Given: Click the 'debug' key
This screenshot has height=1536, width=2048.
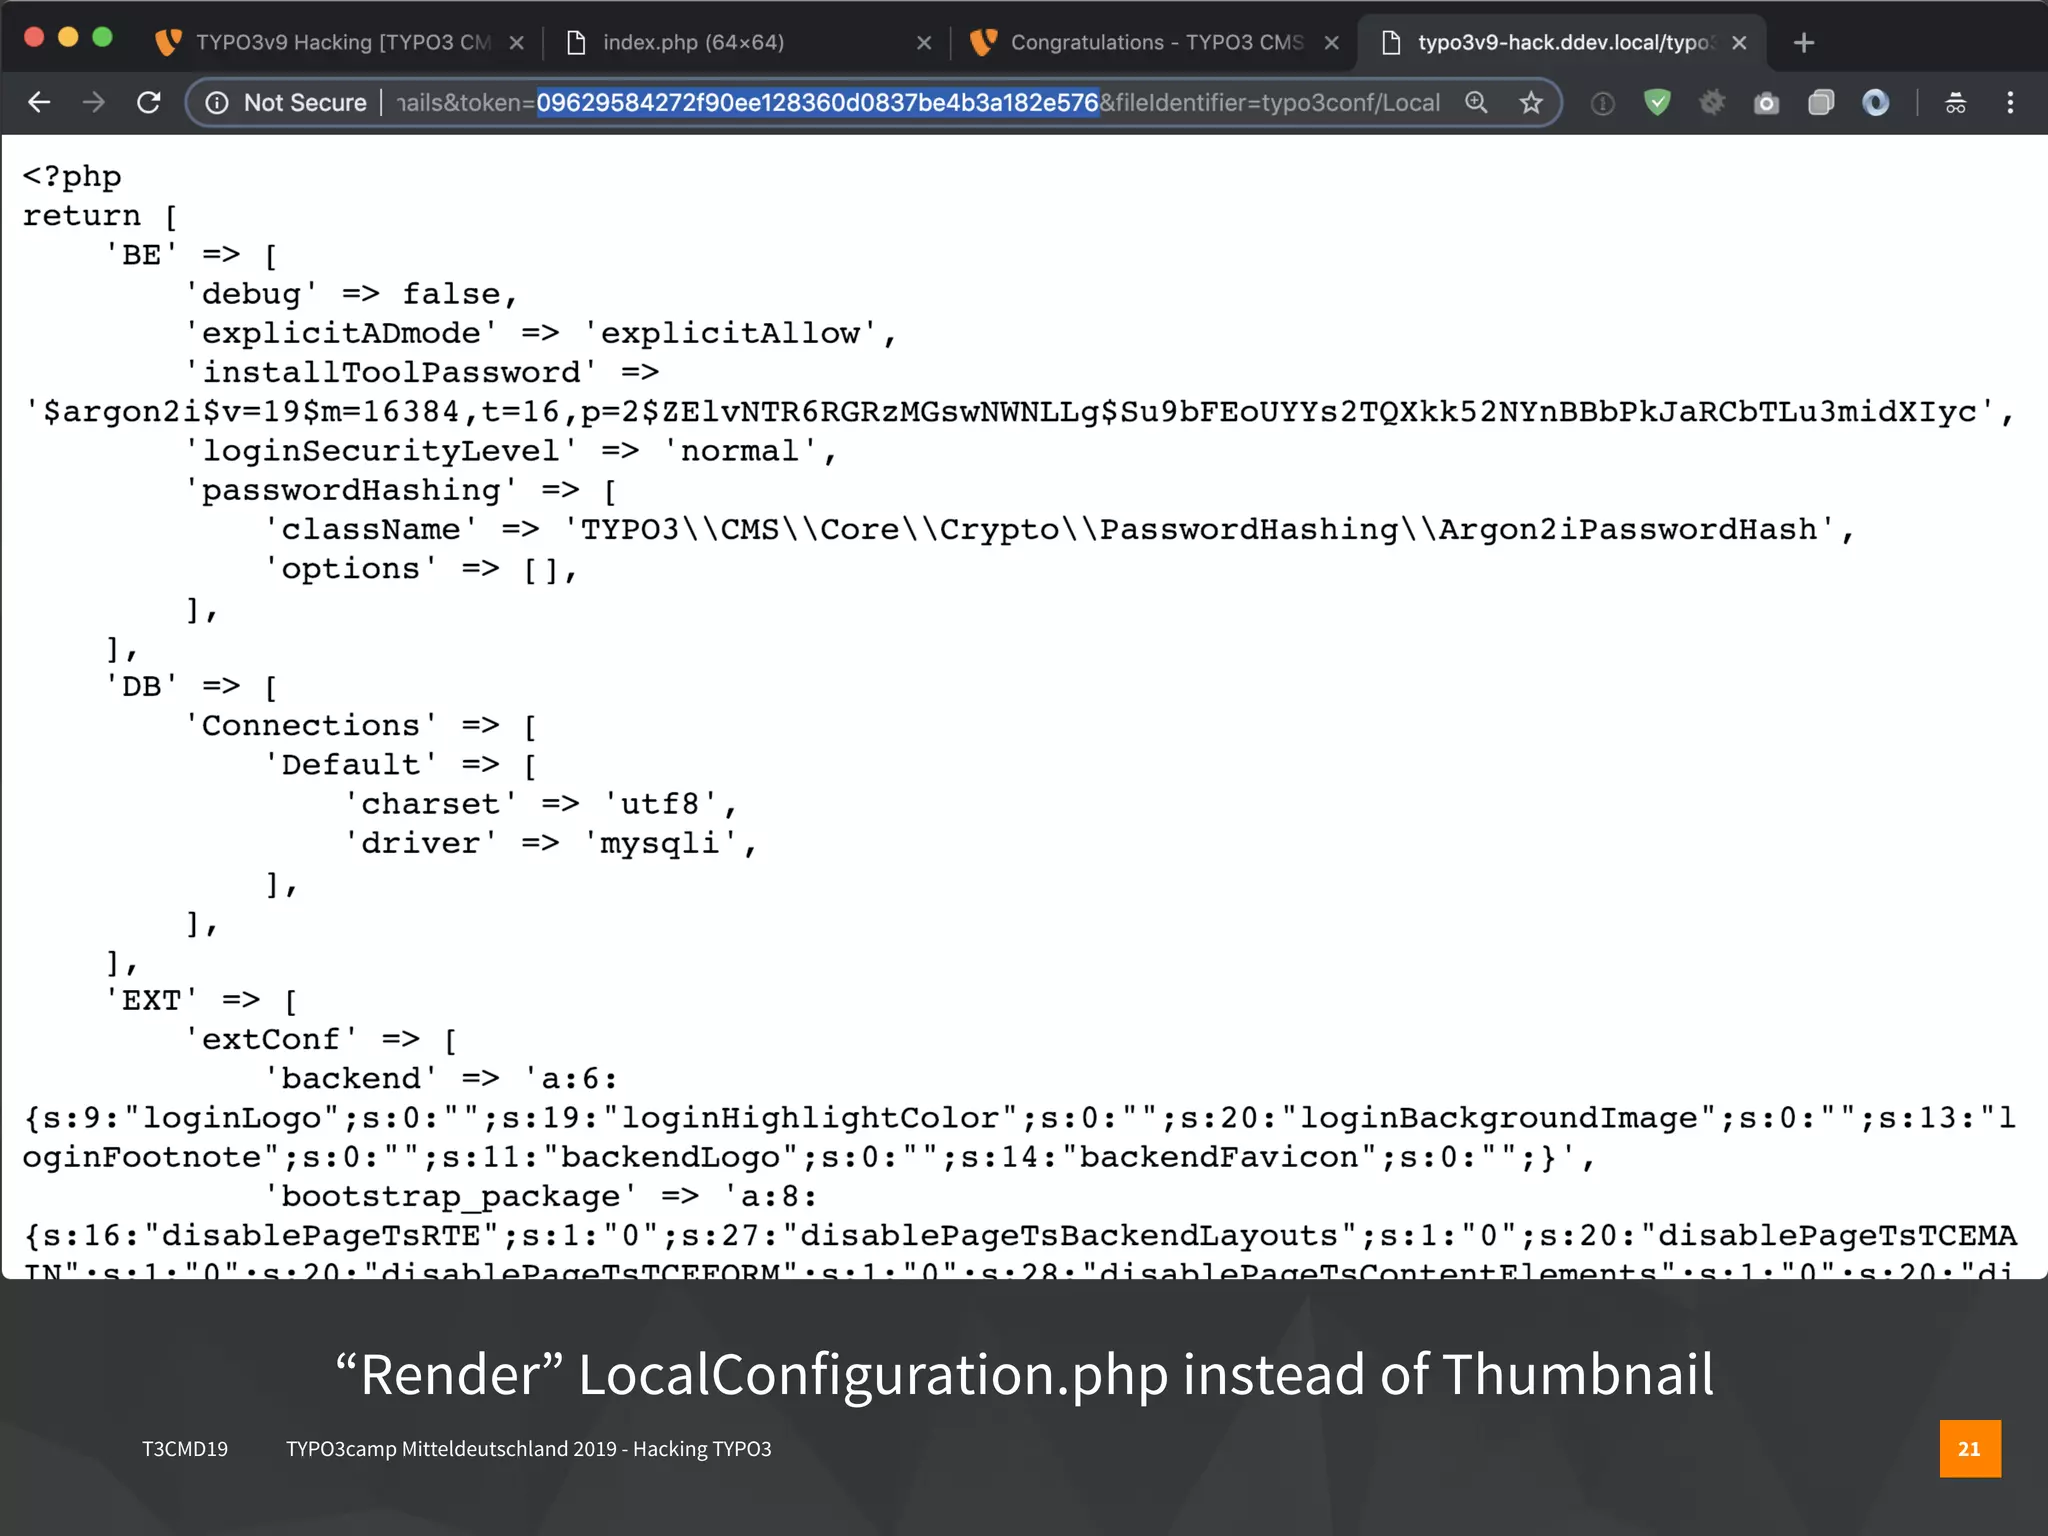Looking at the screenshot, I should (251, 294).
